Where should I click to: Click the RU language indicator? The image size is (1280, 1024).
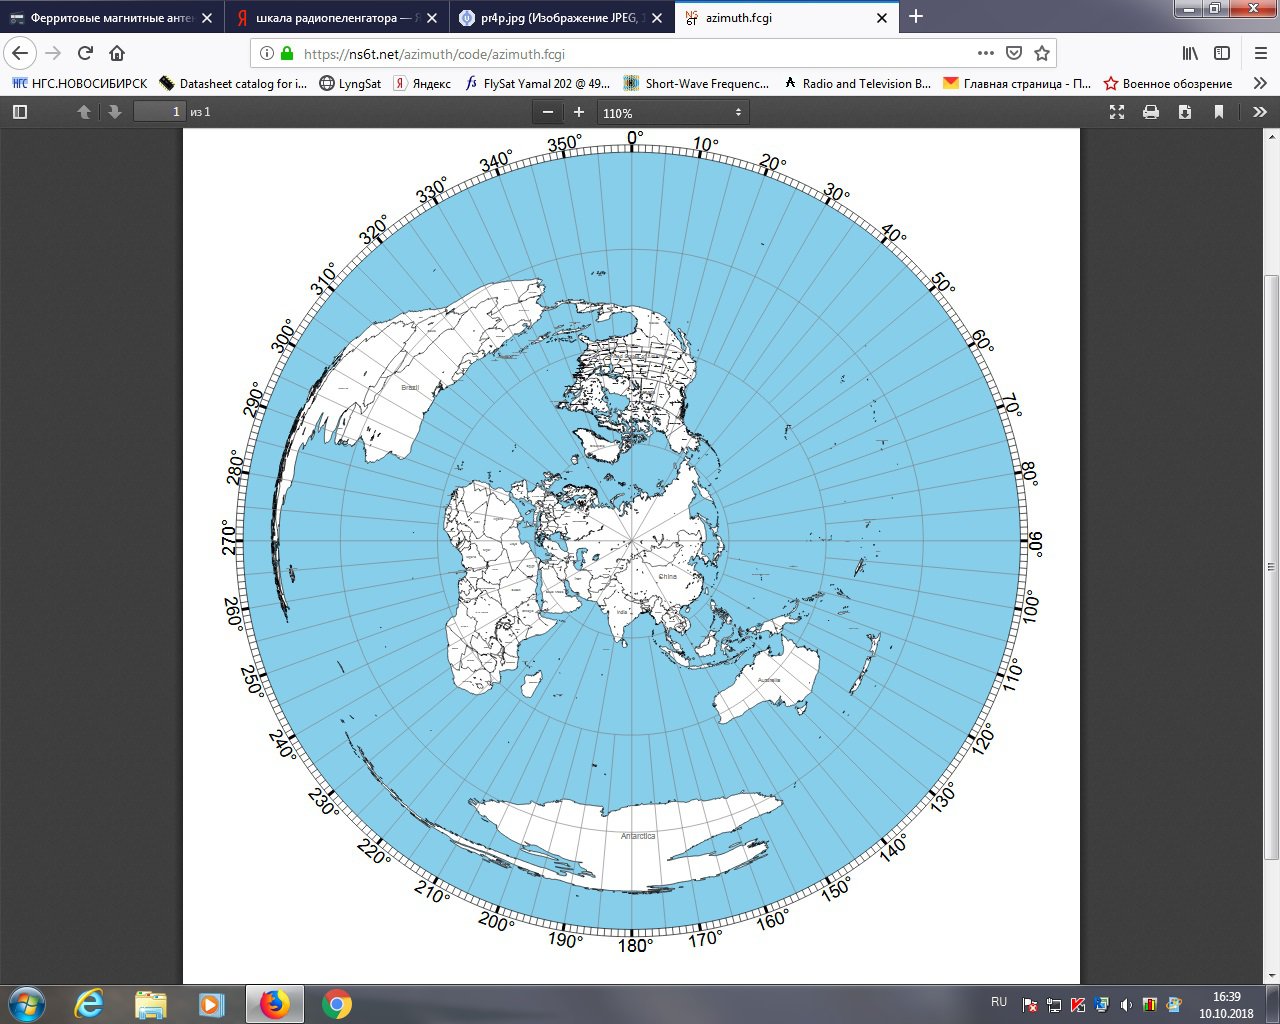(x=999, y=1002)
